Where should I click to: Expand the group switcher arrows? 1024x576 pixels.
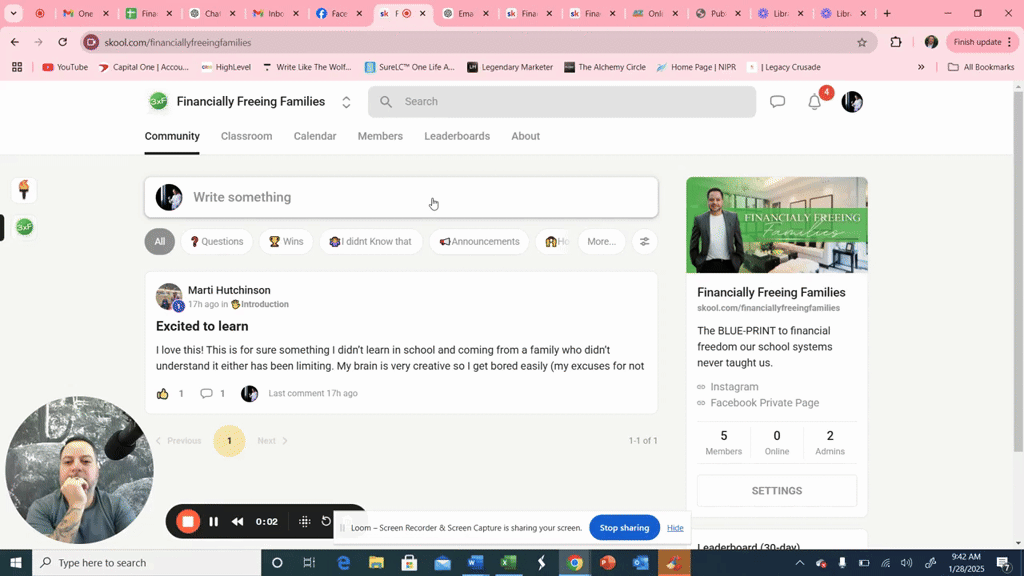pos(346,102)
